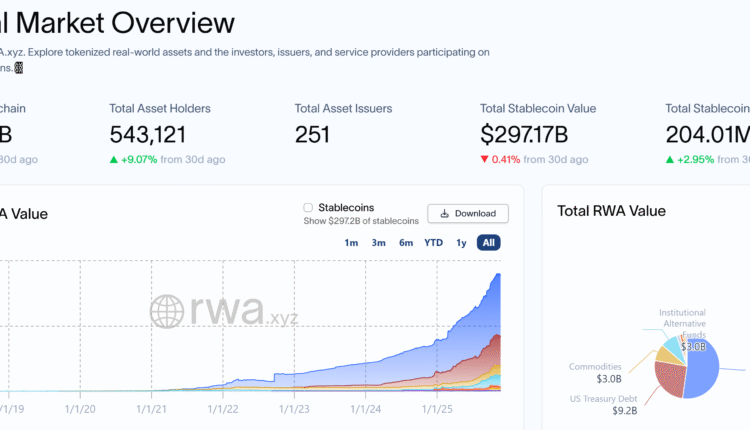Click the green up-triangle under Total Asset Holders
Screen dimensions: 750x430
[x=114, y=159]
